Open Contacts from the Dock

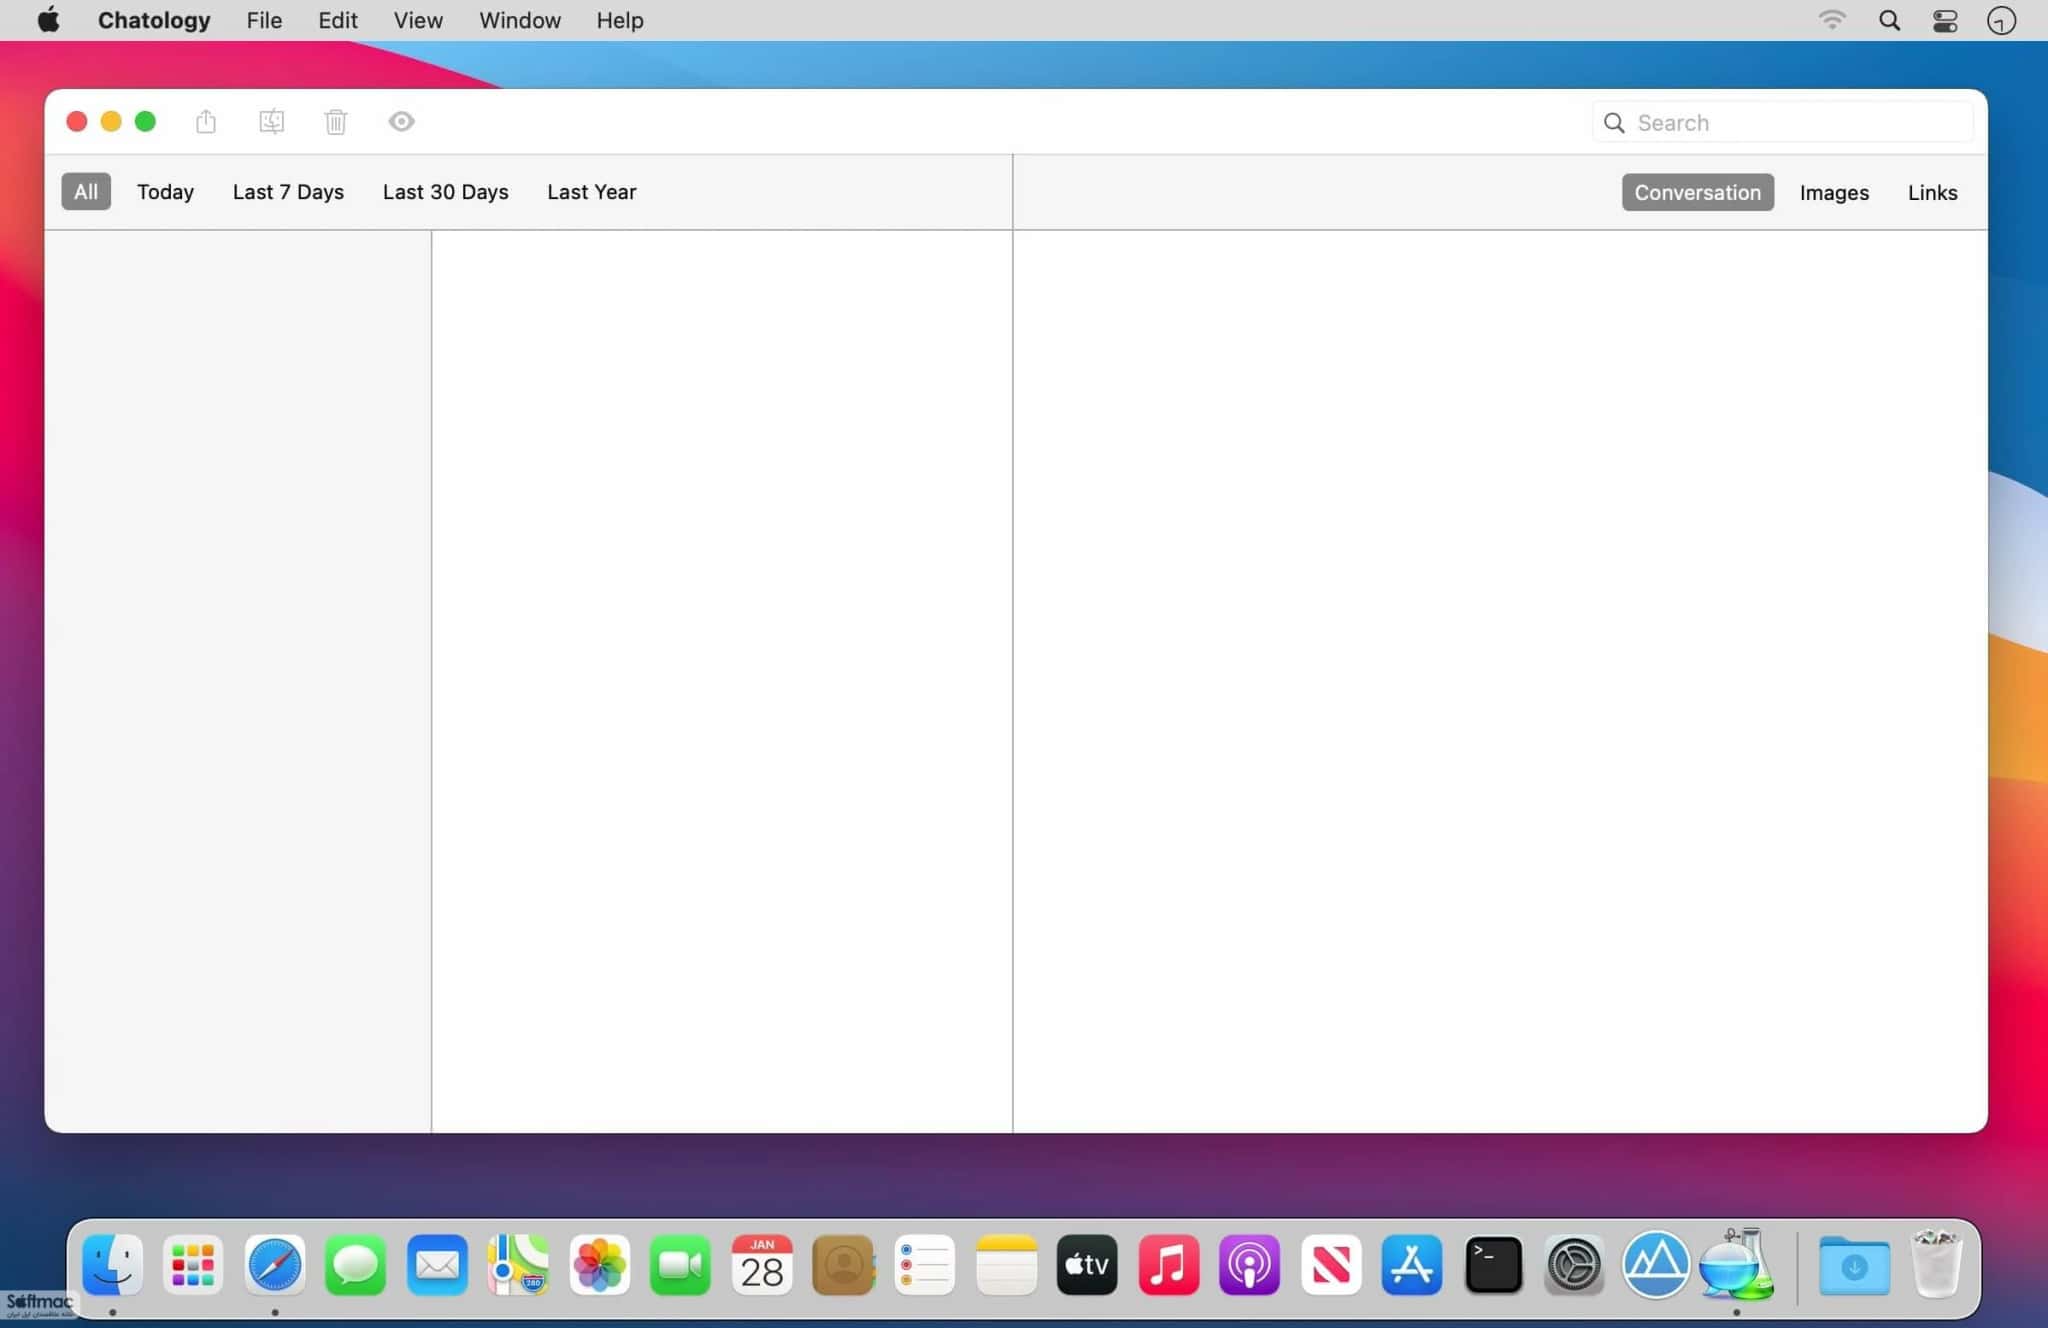tap(844, 1265)
